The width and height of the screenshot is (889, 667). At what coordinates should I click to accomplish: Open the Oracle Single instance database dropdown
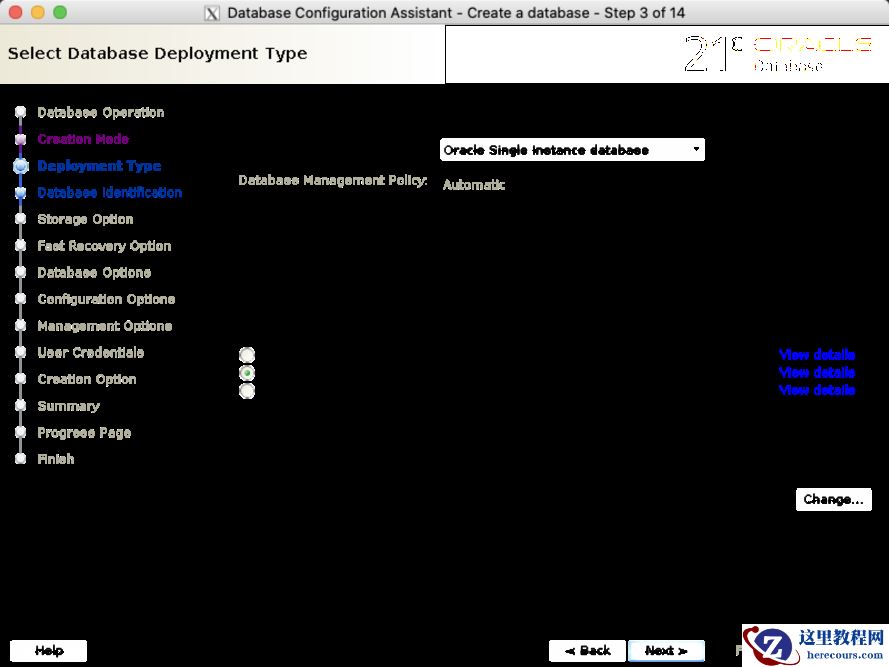[x=572, y=150]
